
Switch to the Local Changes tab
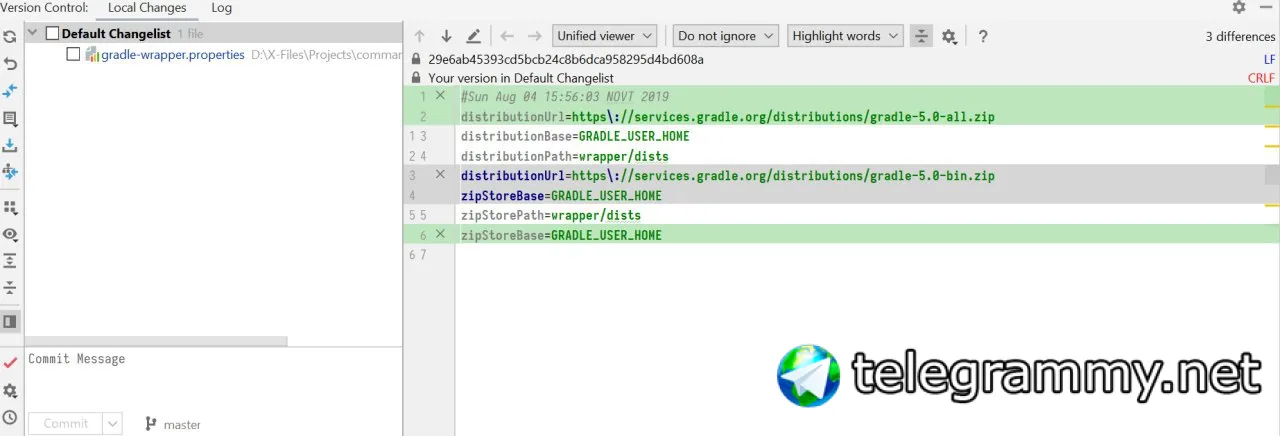click(147, 8)
